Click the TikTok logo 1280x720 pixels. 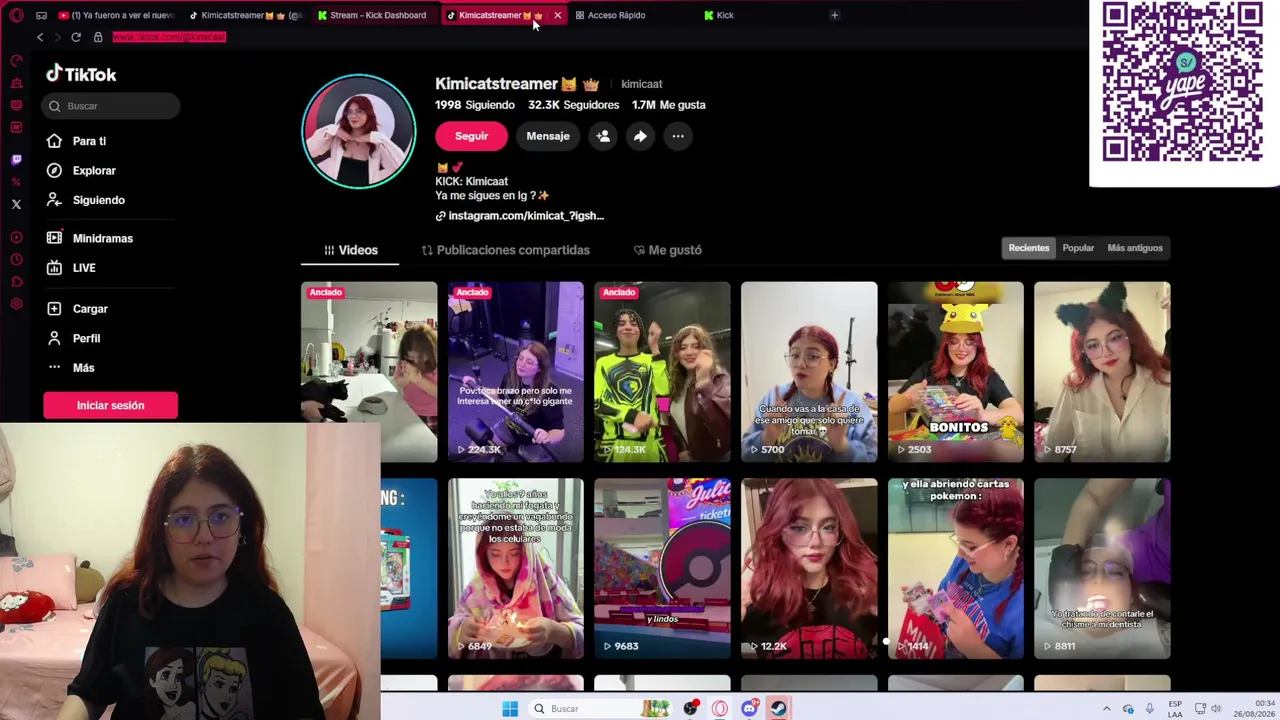(x=81, y=74)
